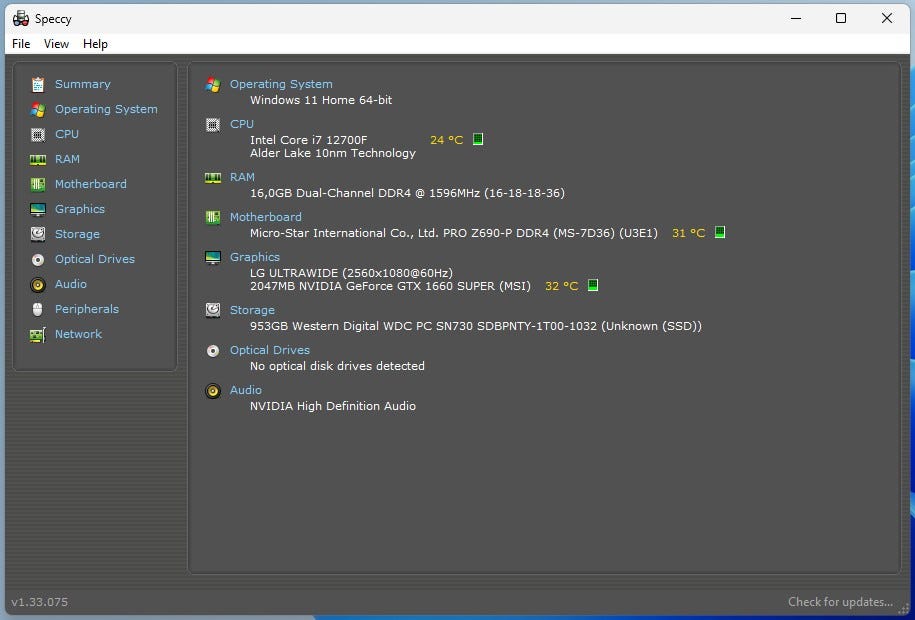Click the CPU heading link in summary

click(x=242, y=124)
